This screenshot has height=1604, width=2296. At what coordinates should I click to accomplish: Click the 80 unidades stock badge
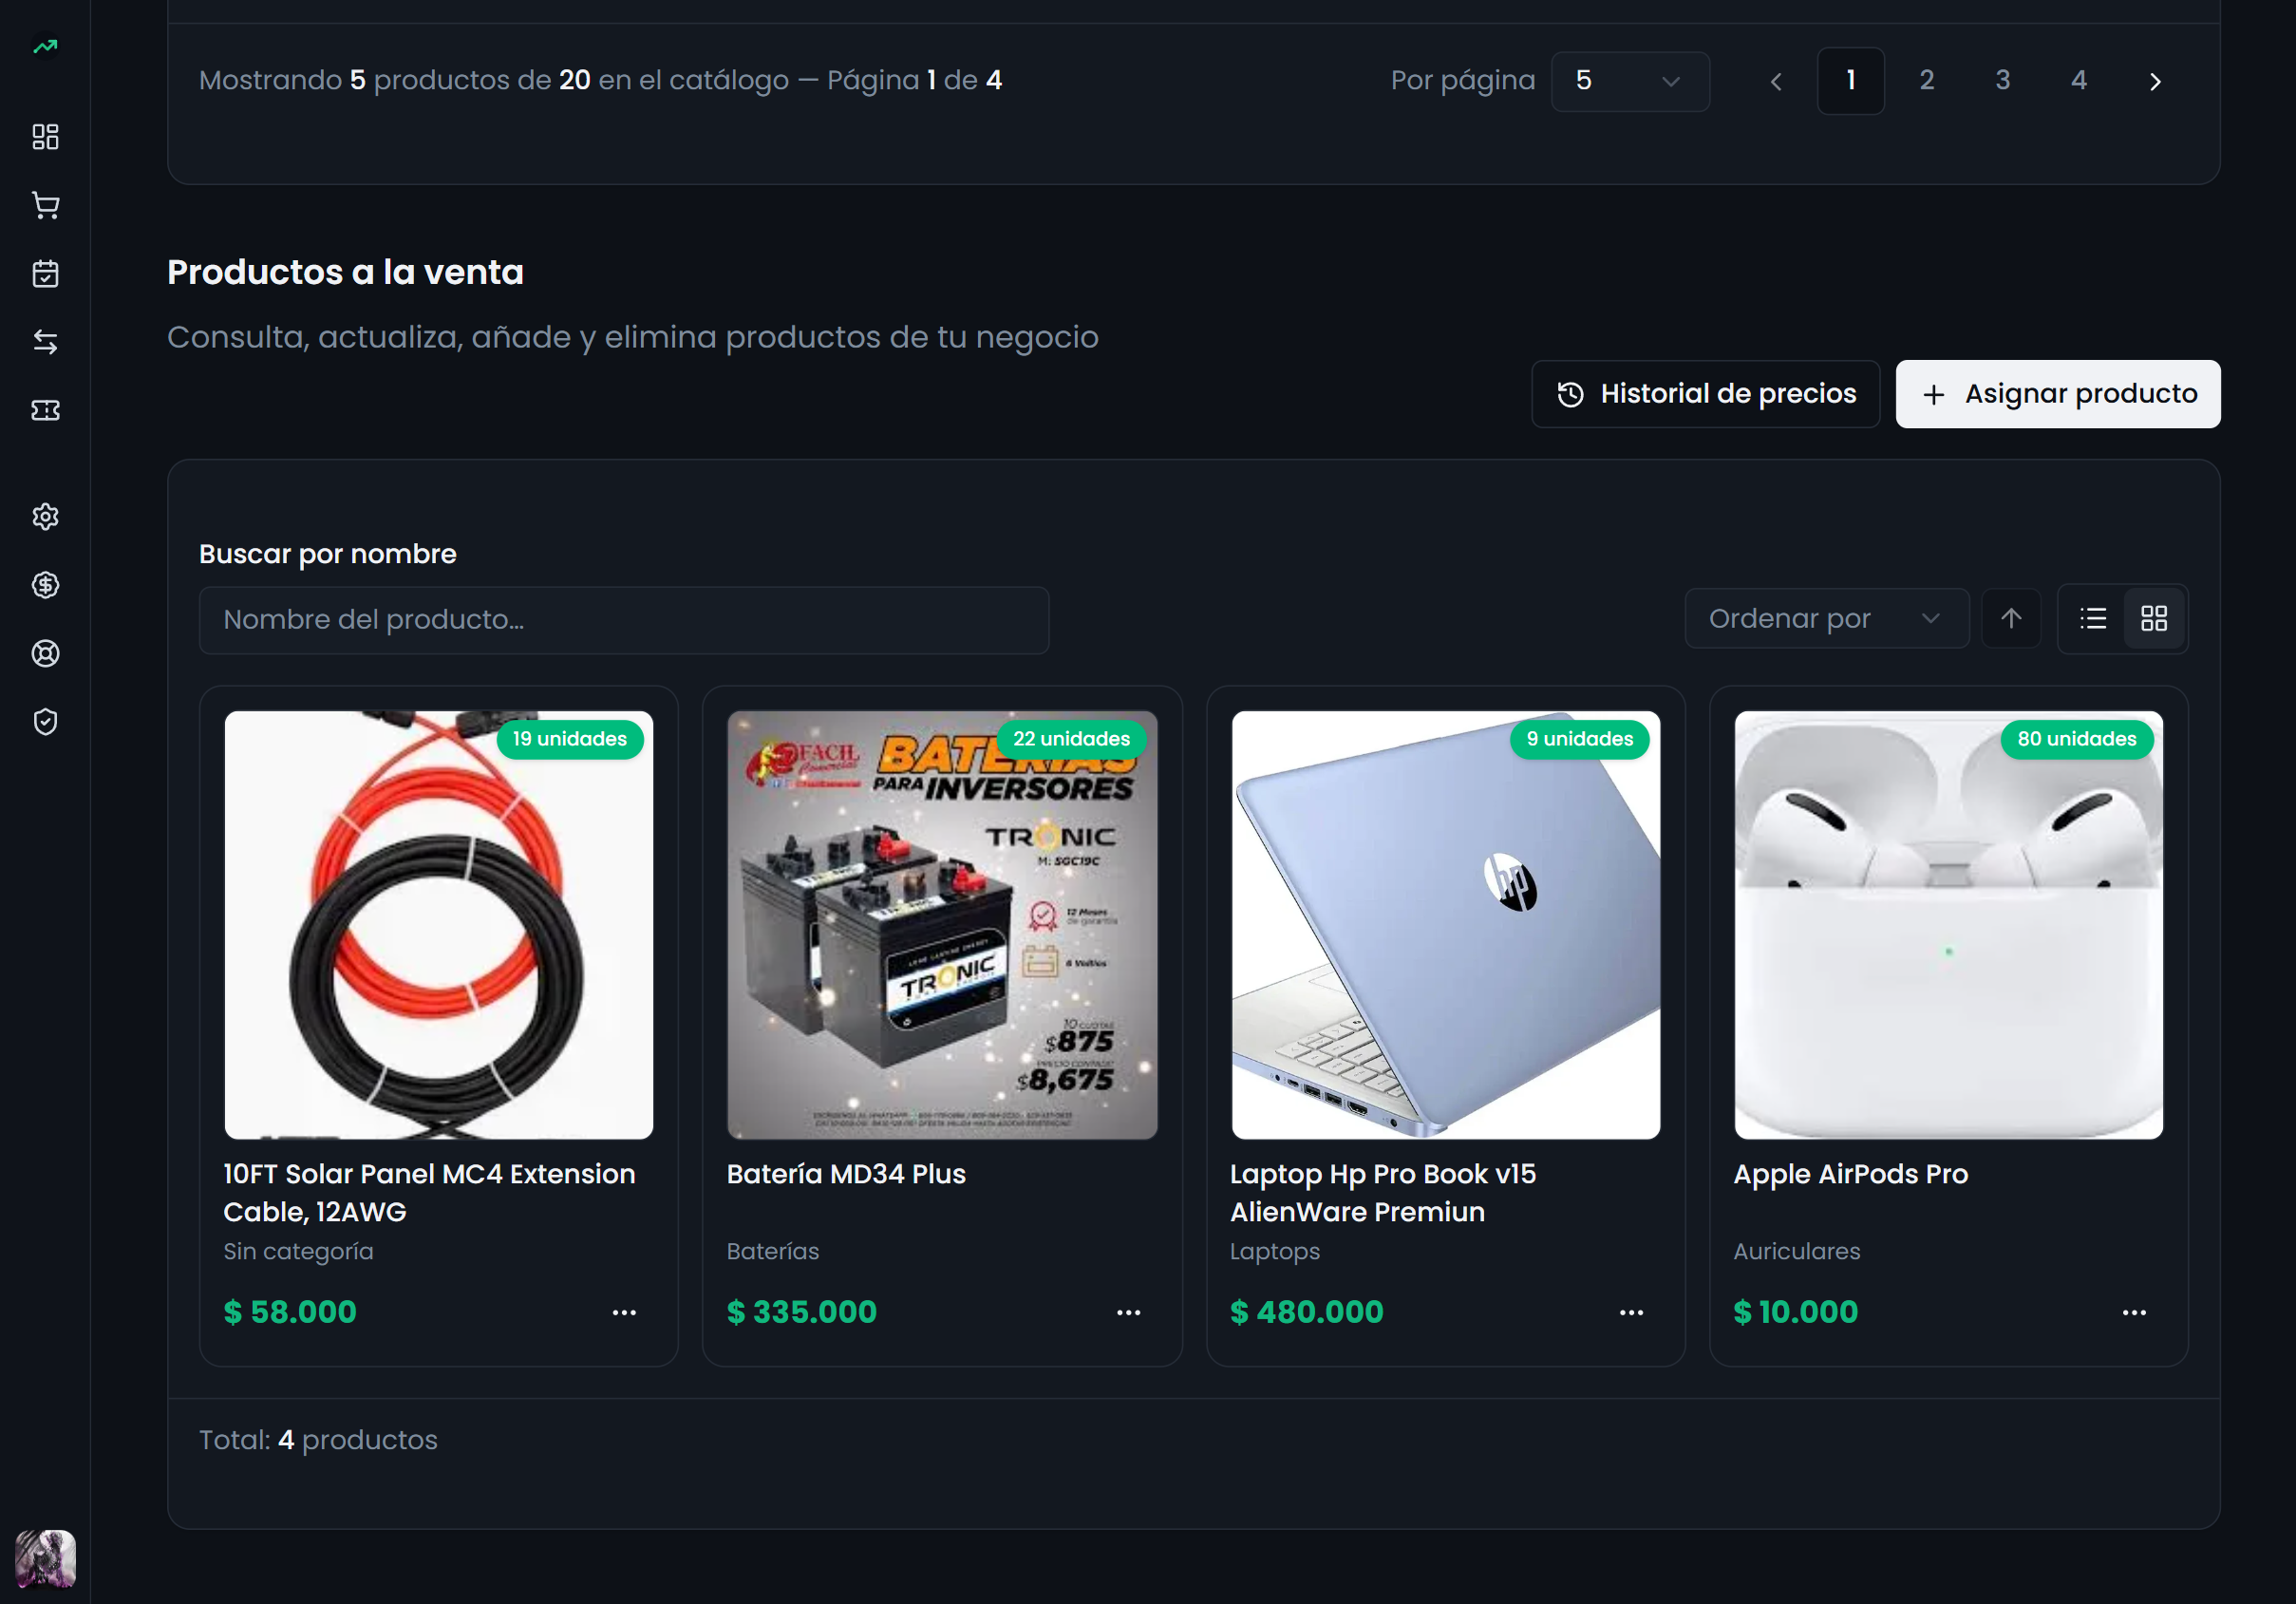pyautogui.click(x=2077, y=739)
